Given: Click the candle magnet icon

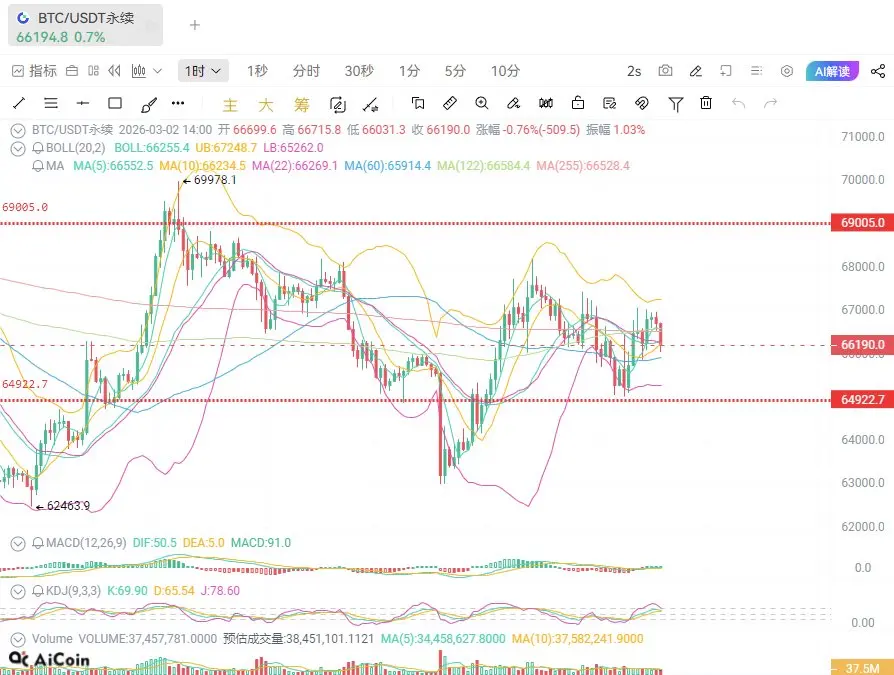Looking at the screenshot, I should [546, 103].
